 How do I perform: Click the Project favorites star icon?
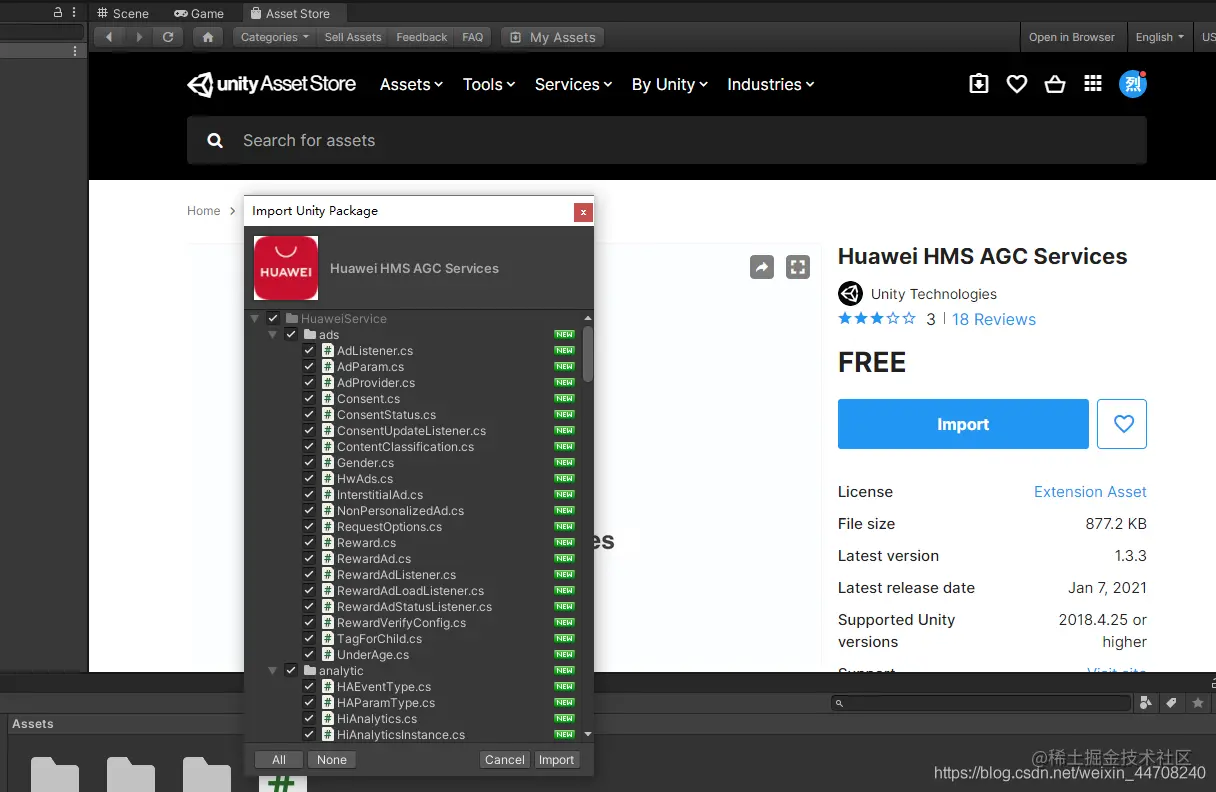pyautogui.click(x=1198, y=703)
